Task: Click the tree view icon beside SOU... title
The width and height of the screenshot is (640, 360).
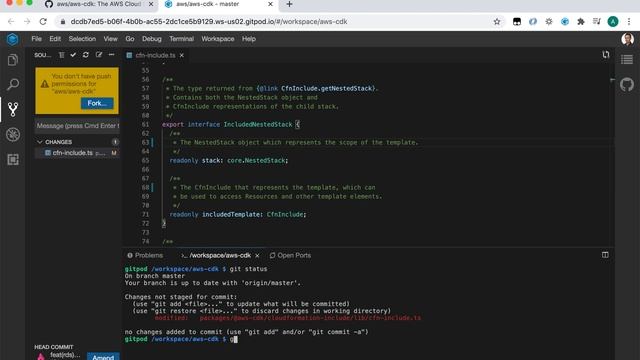Action: (x=61, y=55)
